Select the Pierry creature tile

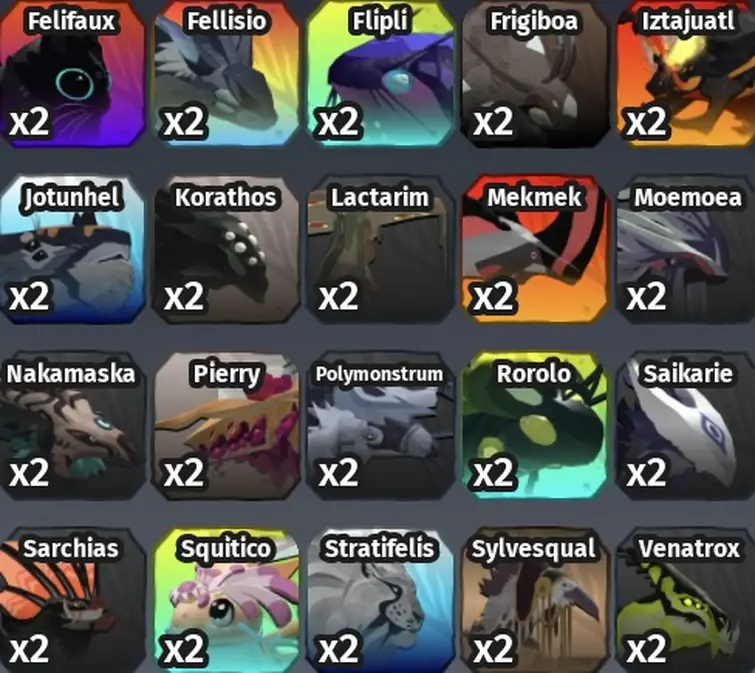[226, 426]
